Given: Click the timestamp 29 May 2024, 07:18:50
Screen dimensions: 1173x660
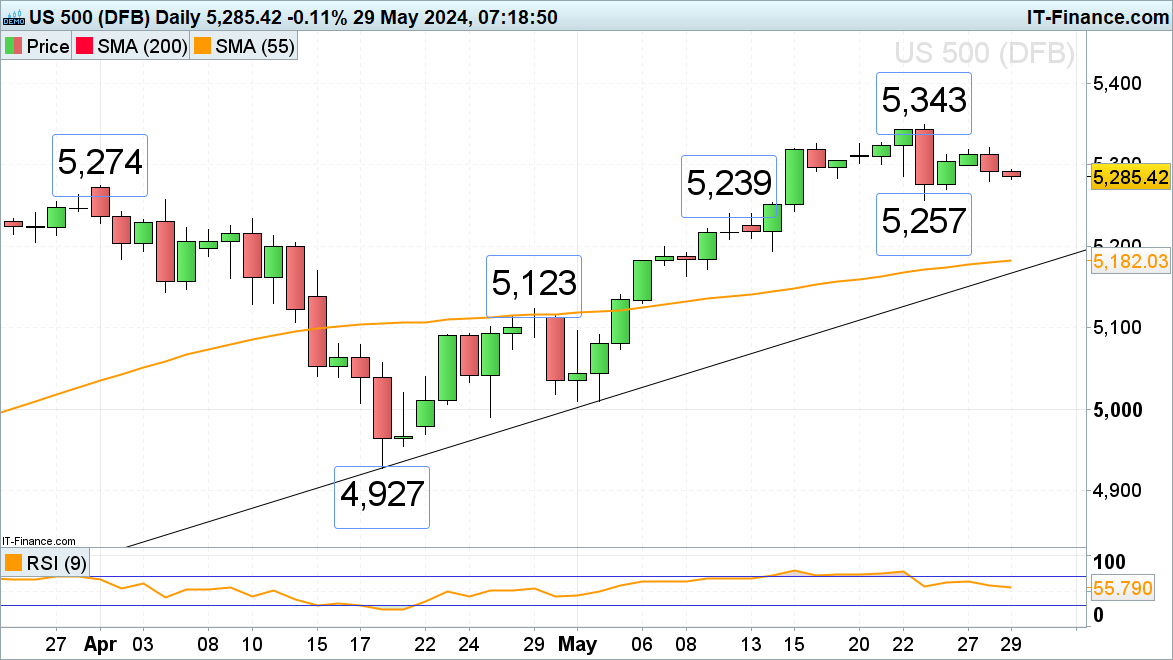Looking at the screenshot, I should (456, 16).
